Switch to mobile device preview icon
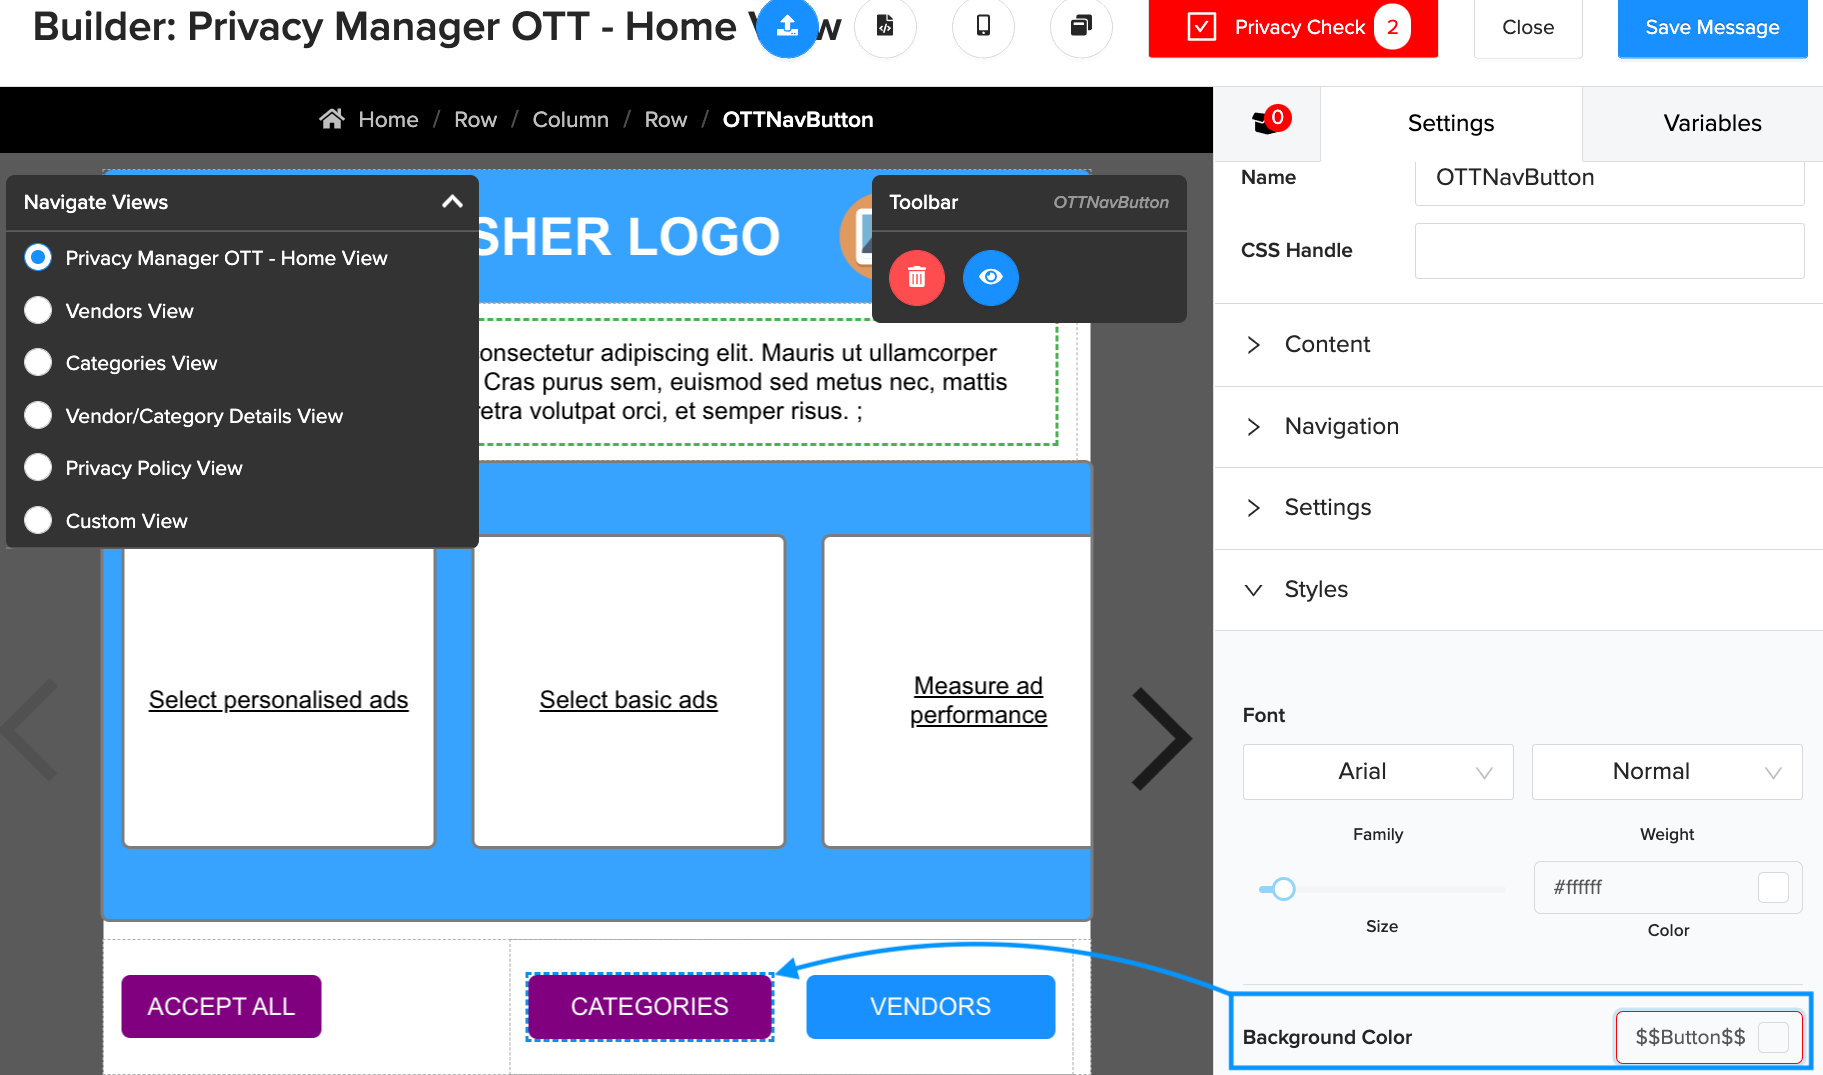 click(x=983, y=28)
